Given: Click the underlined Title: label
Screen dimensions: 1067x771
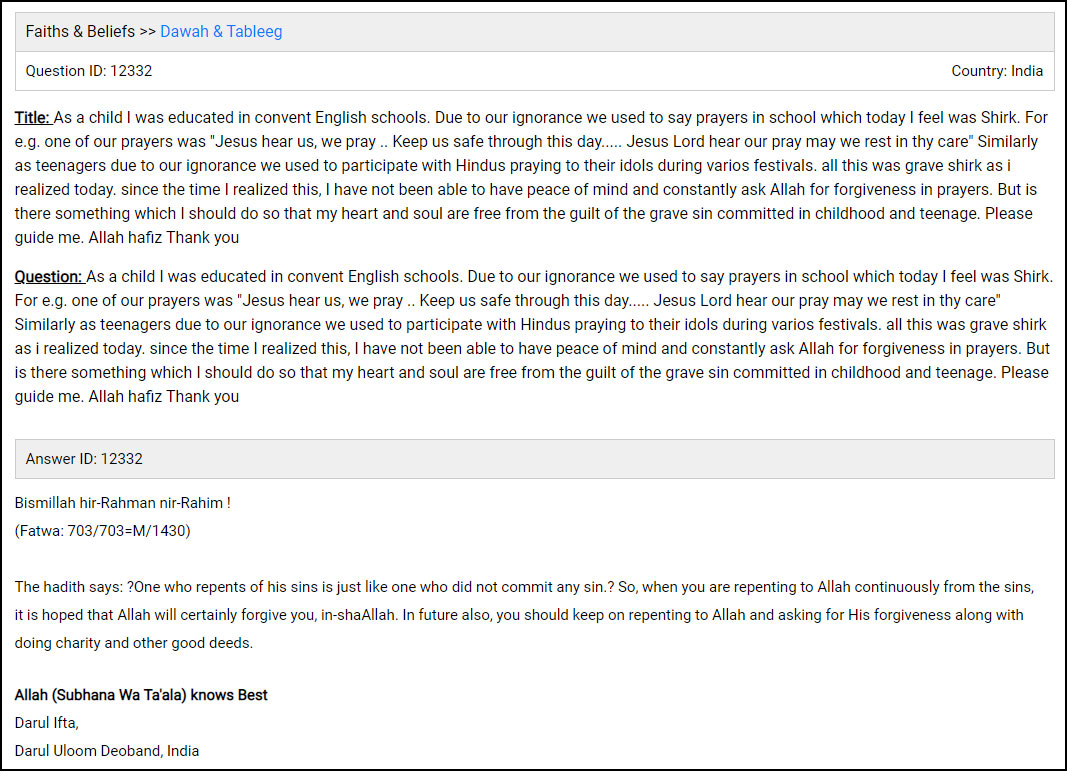Looking at the screenshot, I should 33,118.
